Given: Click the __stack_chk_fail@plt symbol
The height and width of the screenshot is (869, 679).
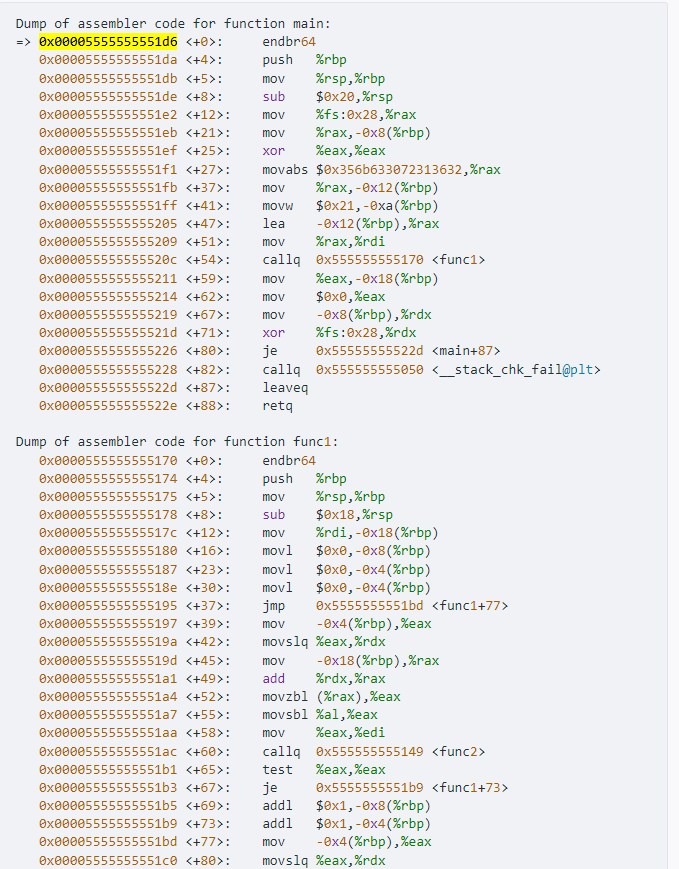Looking at the screenshot, I should pos(516,370).
